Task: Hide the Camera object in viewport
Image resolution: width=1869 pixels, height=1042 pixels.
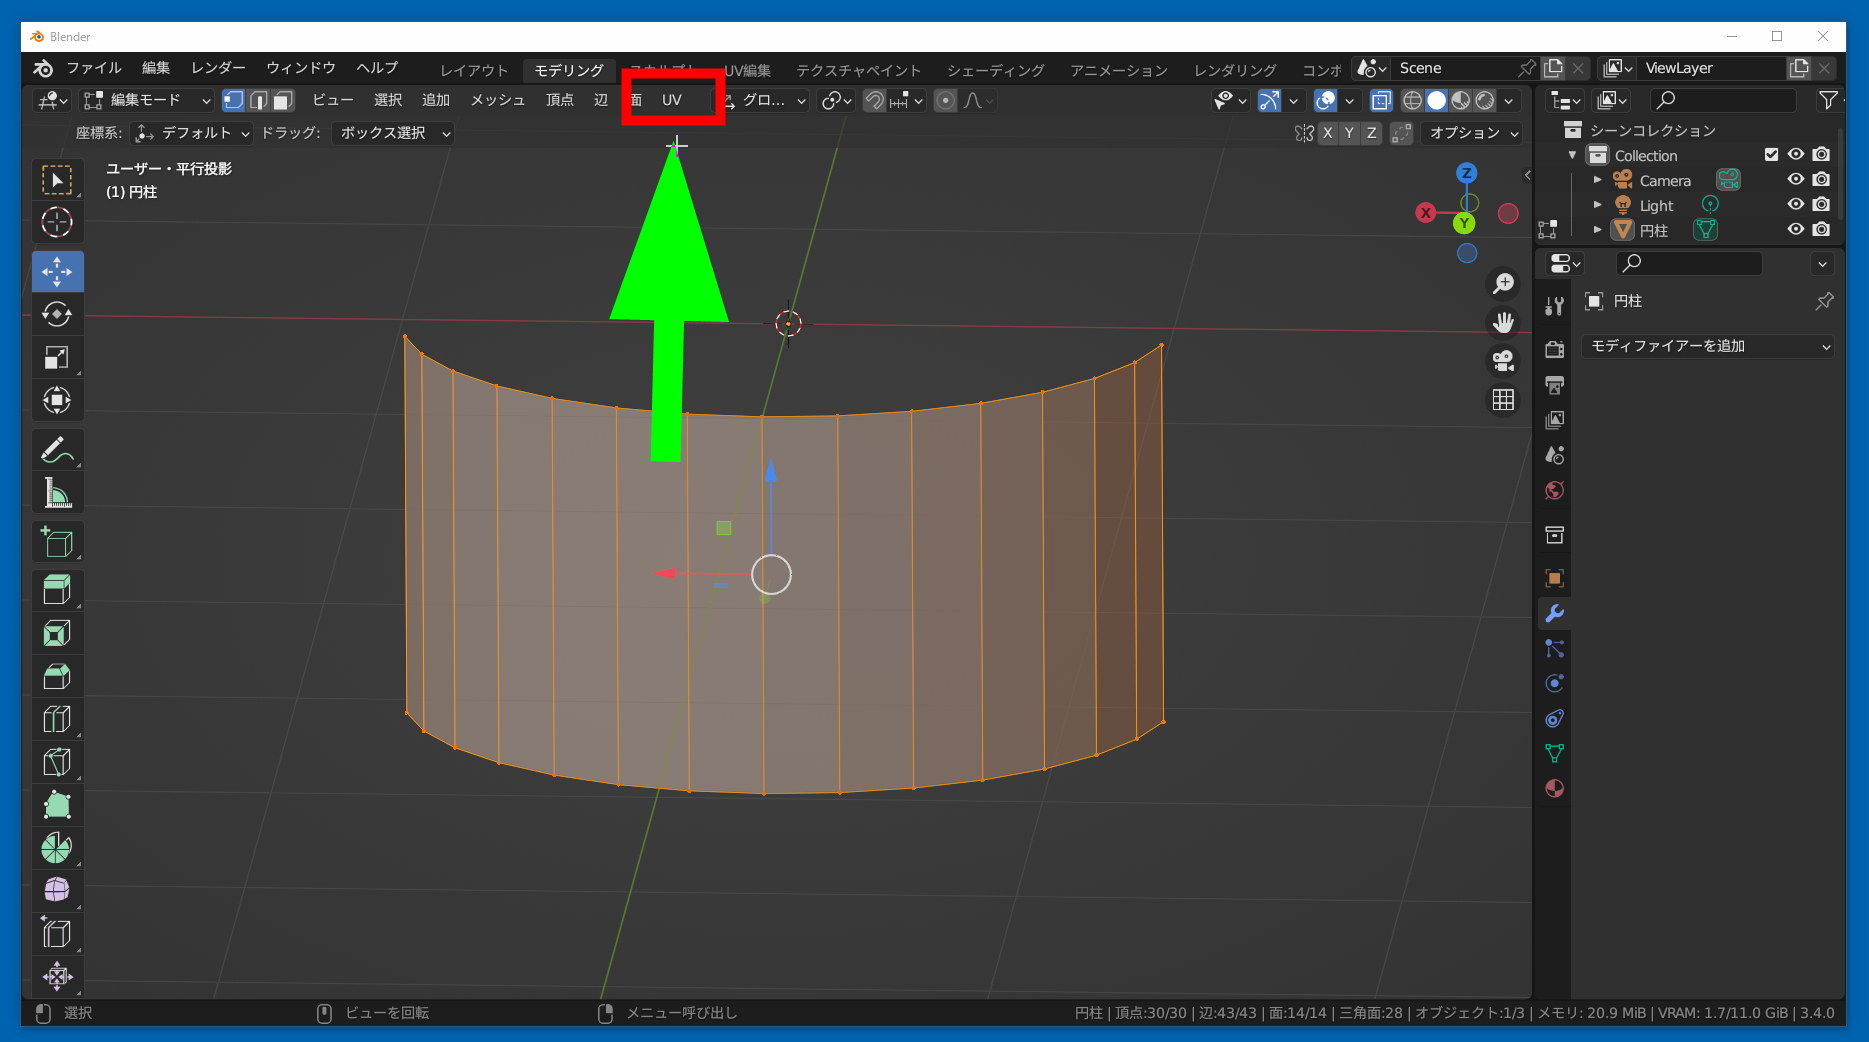Action: point(1796,180)
